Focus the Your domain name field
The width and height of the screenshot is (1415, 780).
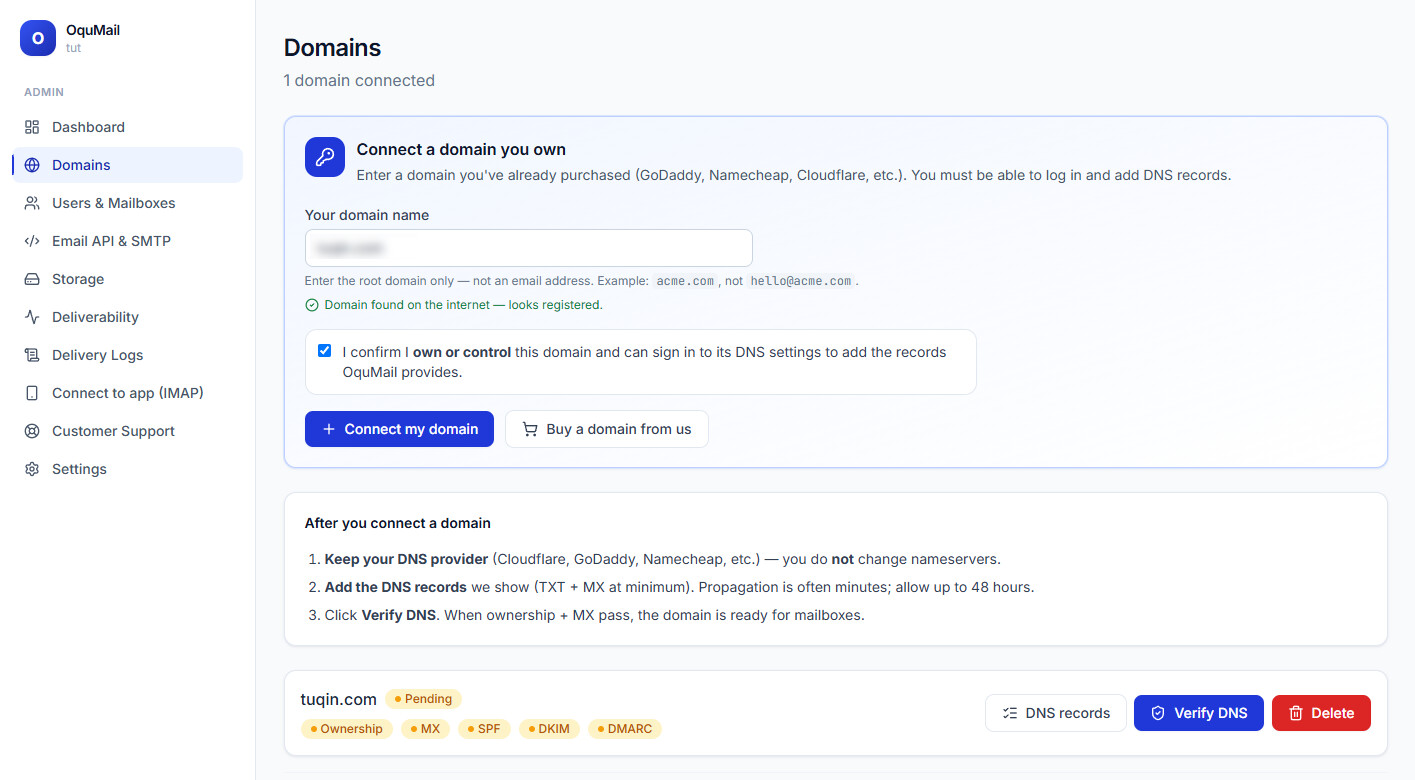click(x=529, y=248)
